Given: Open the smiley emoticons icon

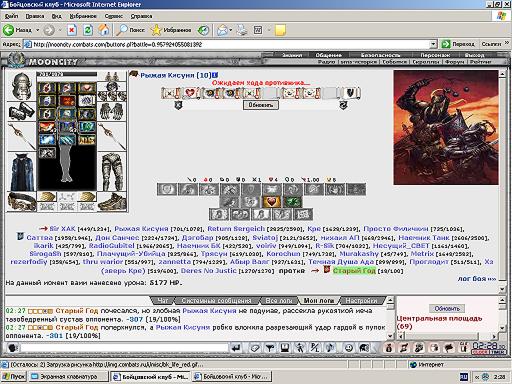Looking at the screenshot, I should point(349,348).
